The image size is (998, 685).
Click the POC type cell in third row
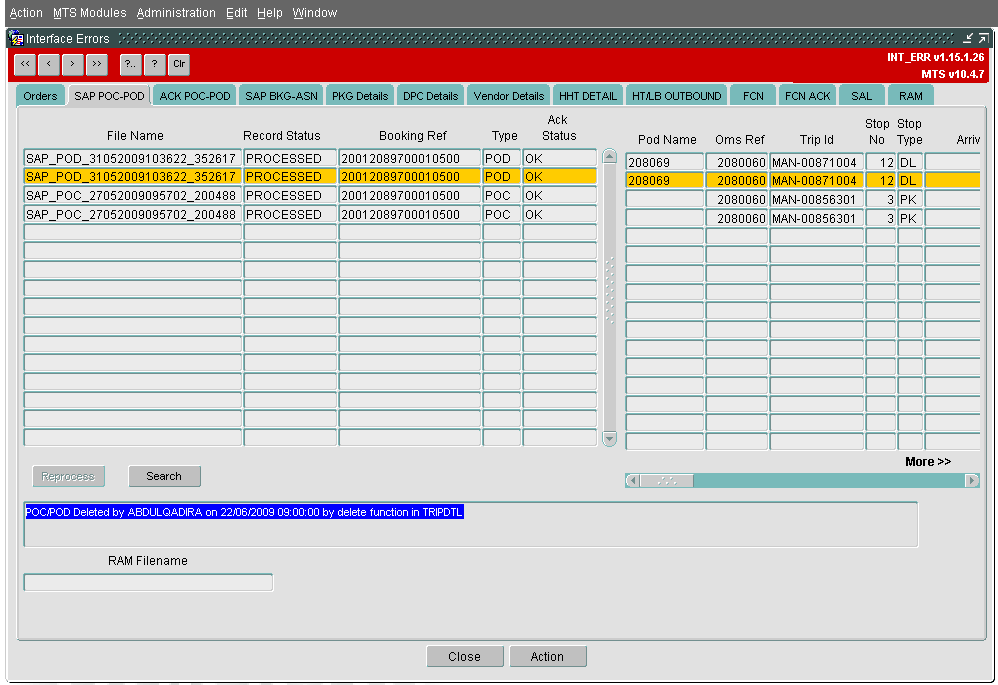click(502, 195)
